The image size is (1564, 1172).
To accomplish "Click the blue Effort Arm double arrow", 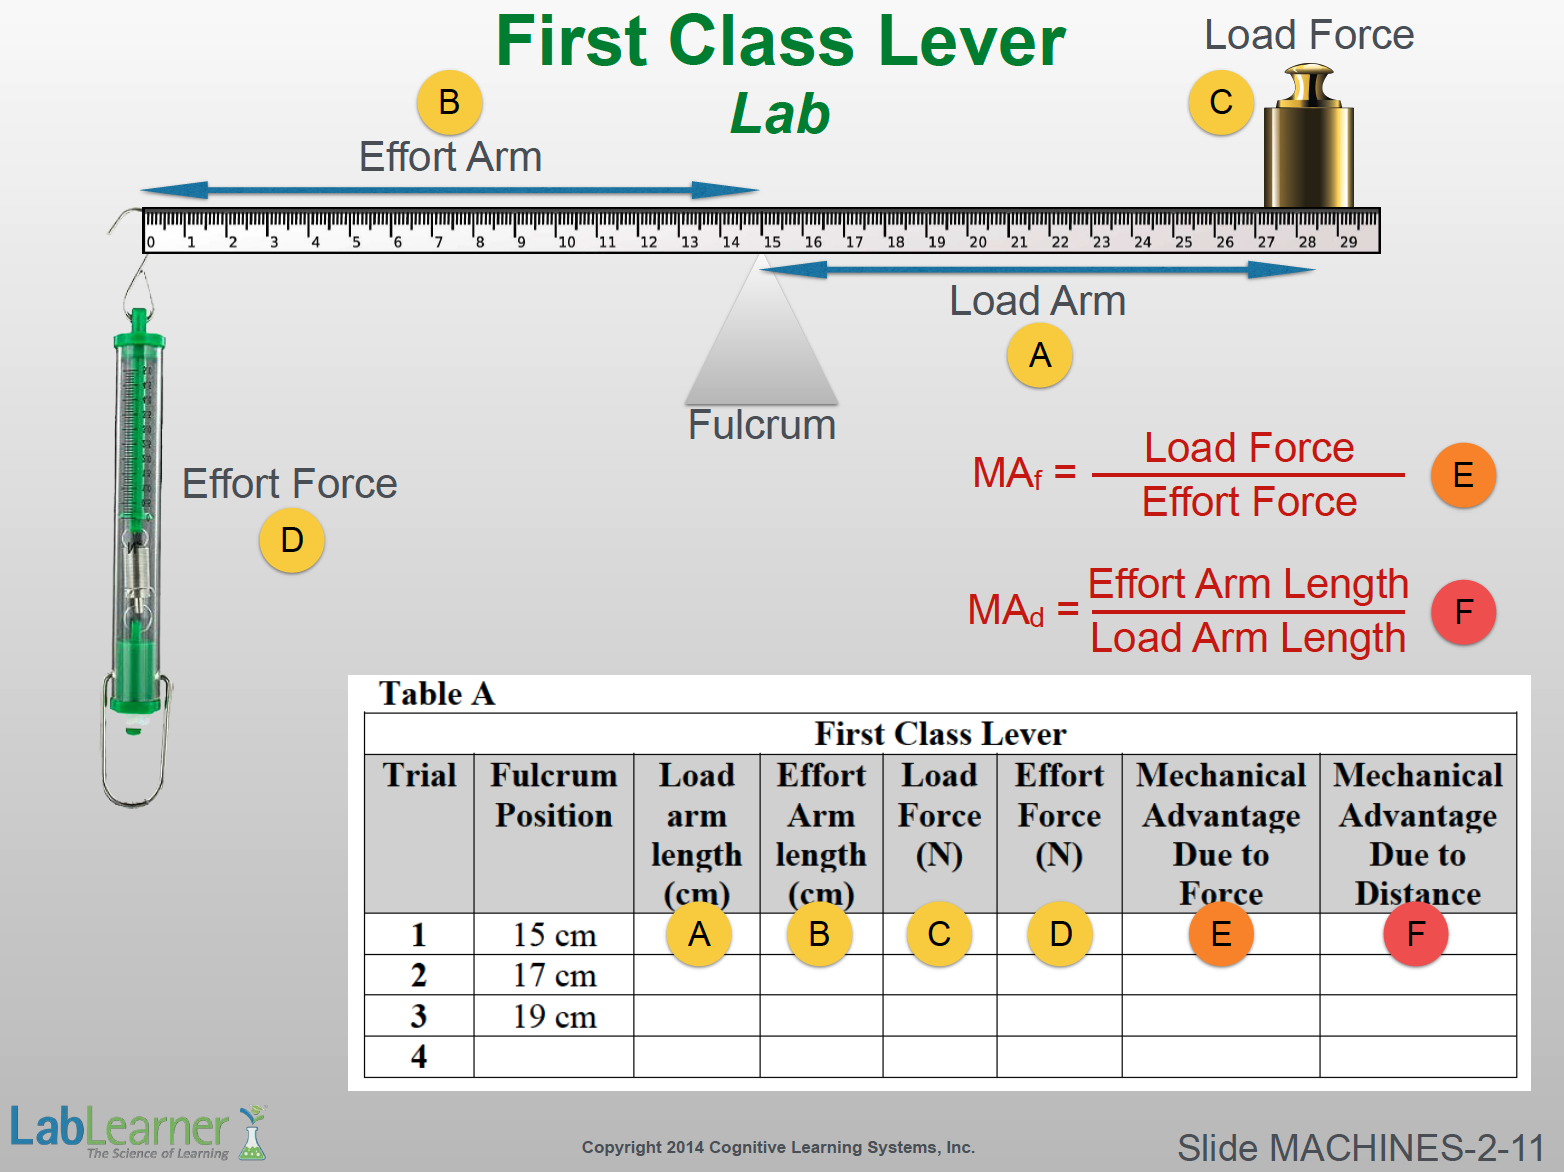I will pyautogui.click(x=449, y=190).
